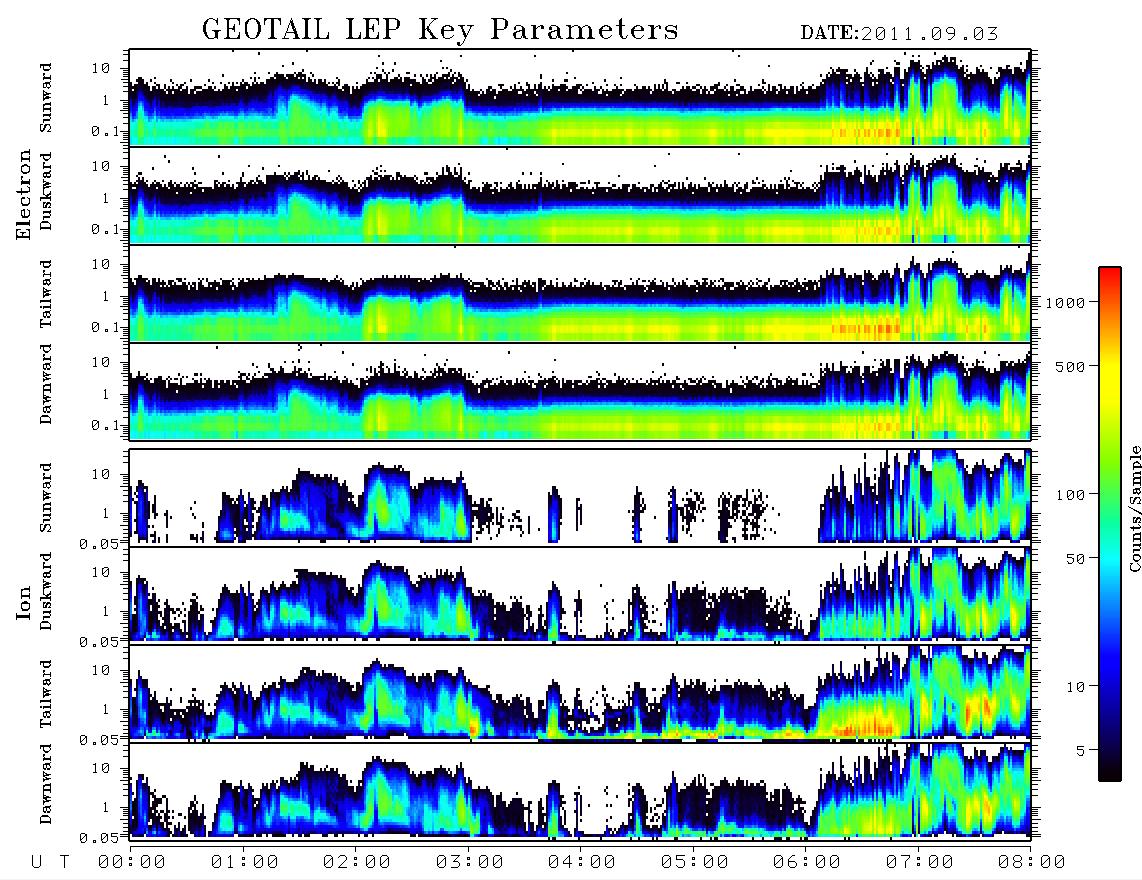Select the Ion Tailward spectrogram panel
This screenshot has width=1142, height=880.
point(580,692)
